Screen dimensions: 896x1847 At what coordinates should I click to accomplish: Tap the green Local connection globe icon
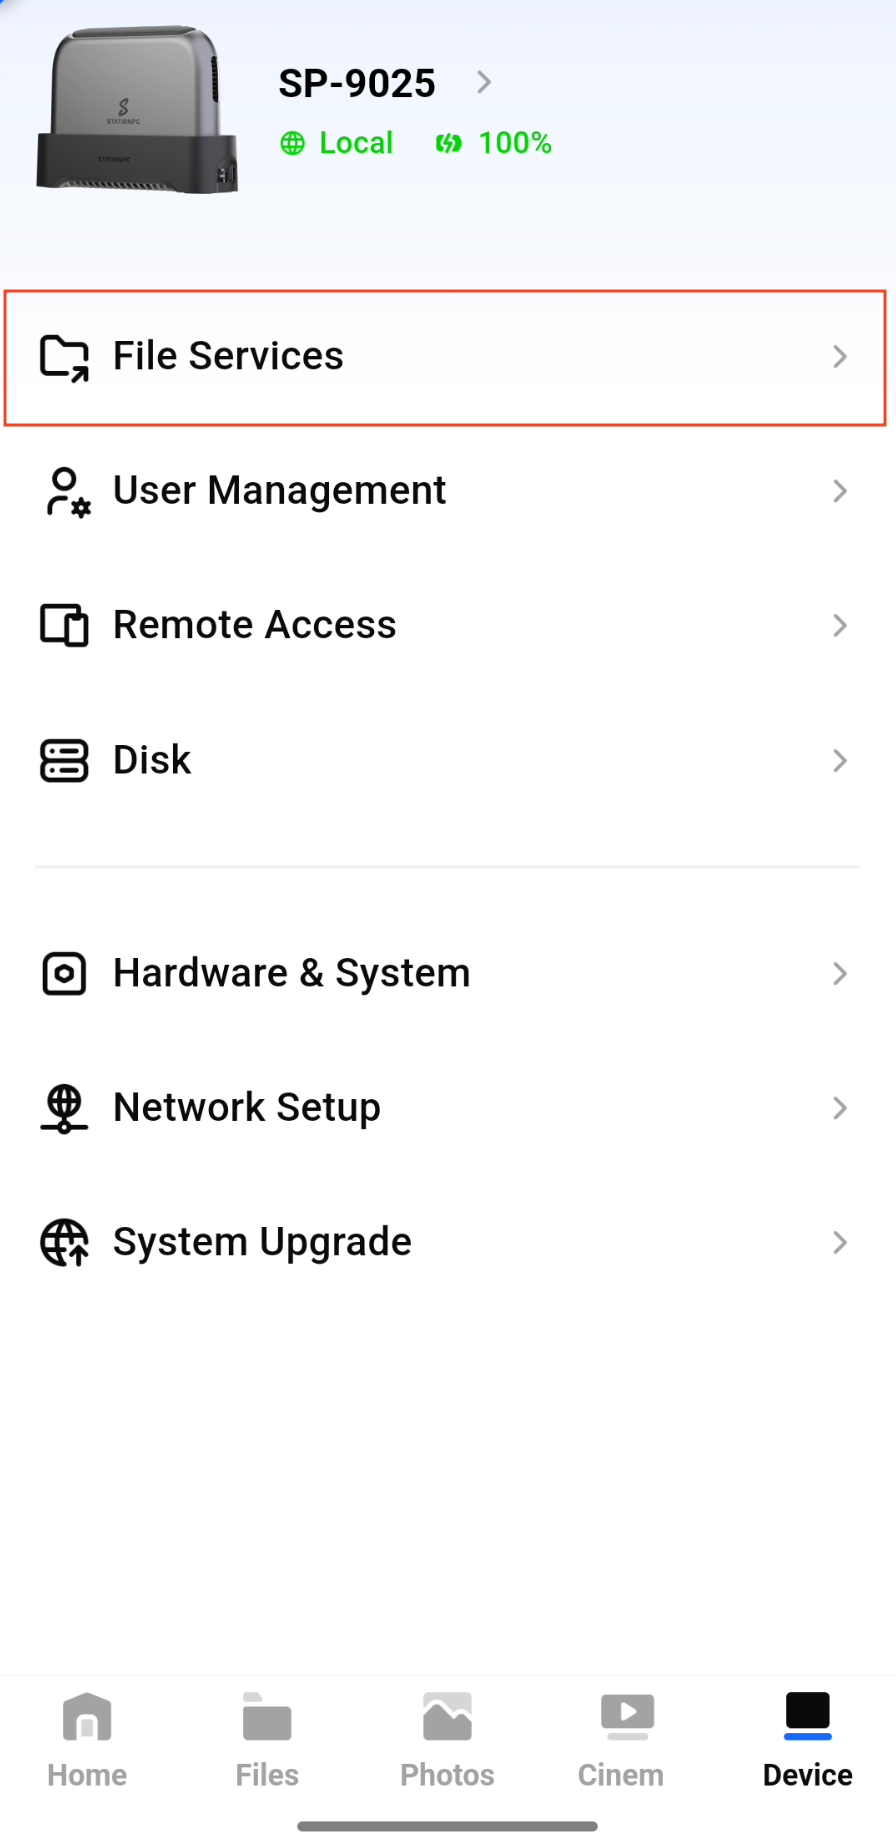click(292, 143)
